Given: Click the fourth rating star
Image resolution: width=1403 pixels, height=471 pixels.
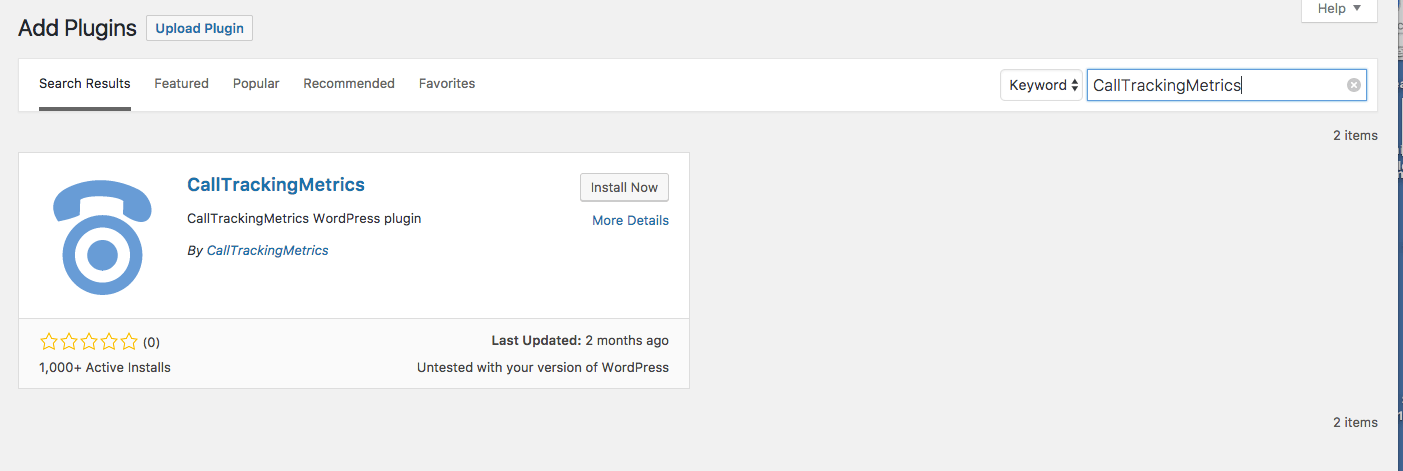Looking at the screenshot, I should 108,341.
